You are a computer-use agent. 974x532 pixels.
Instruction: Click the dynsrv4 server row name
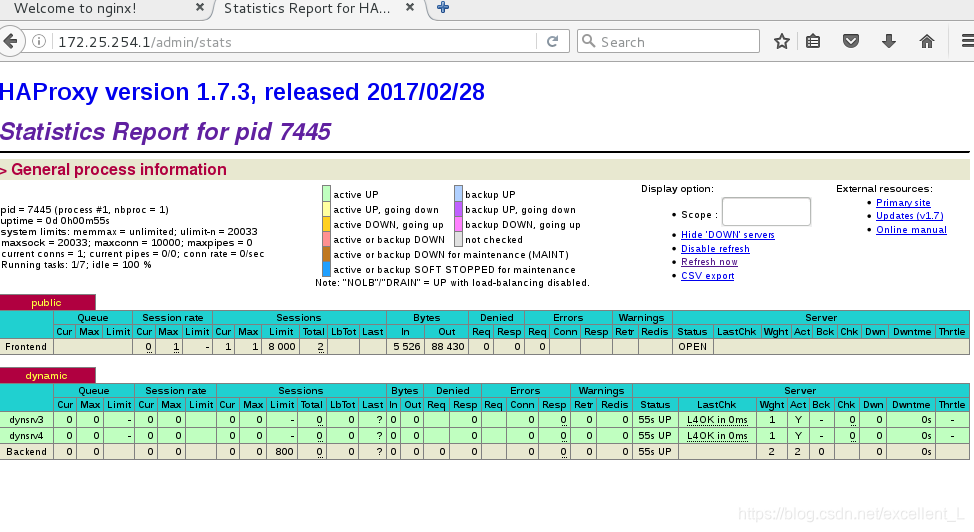[26, 436]
